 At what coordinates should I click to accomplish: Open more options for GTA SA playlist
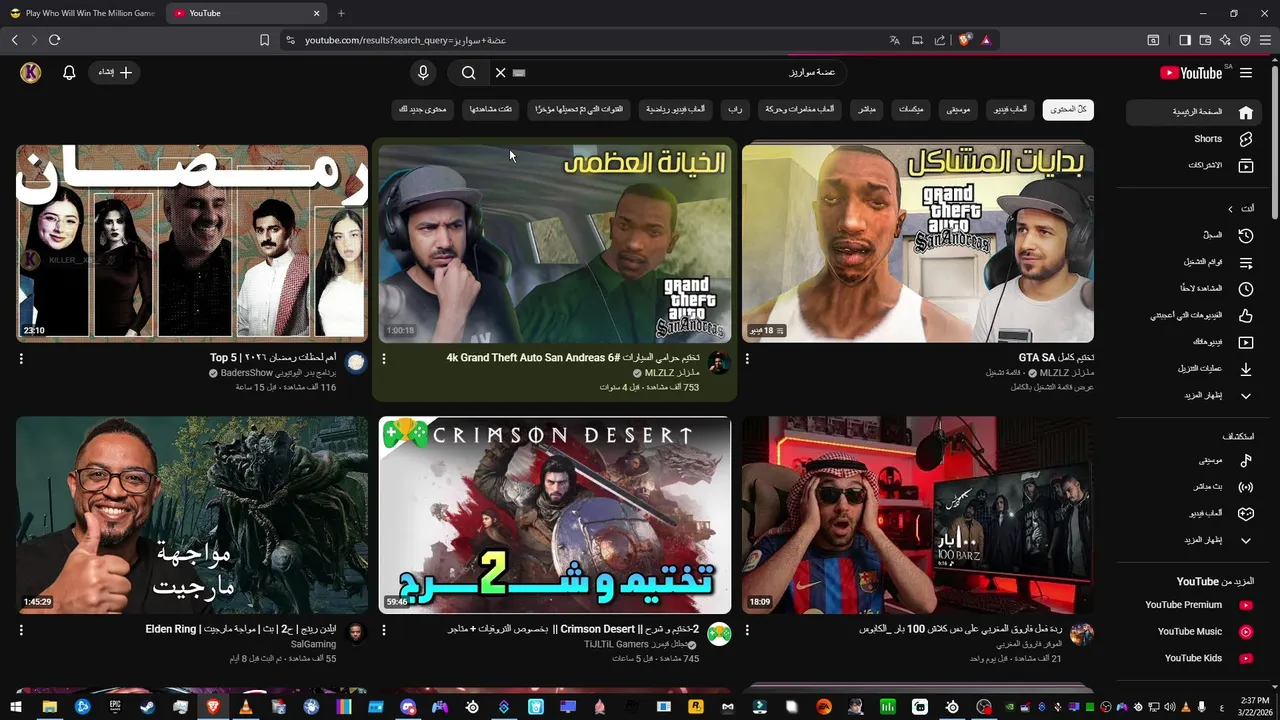[x=747, y=358]
